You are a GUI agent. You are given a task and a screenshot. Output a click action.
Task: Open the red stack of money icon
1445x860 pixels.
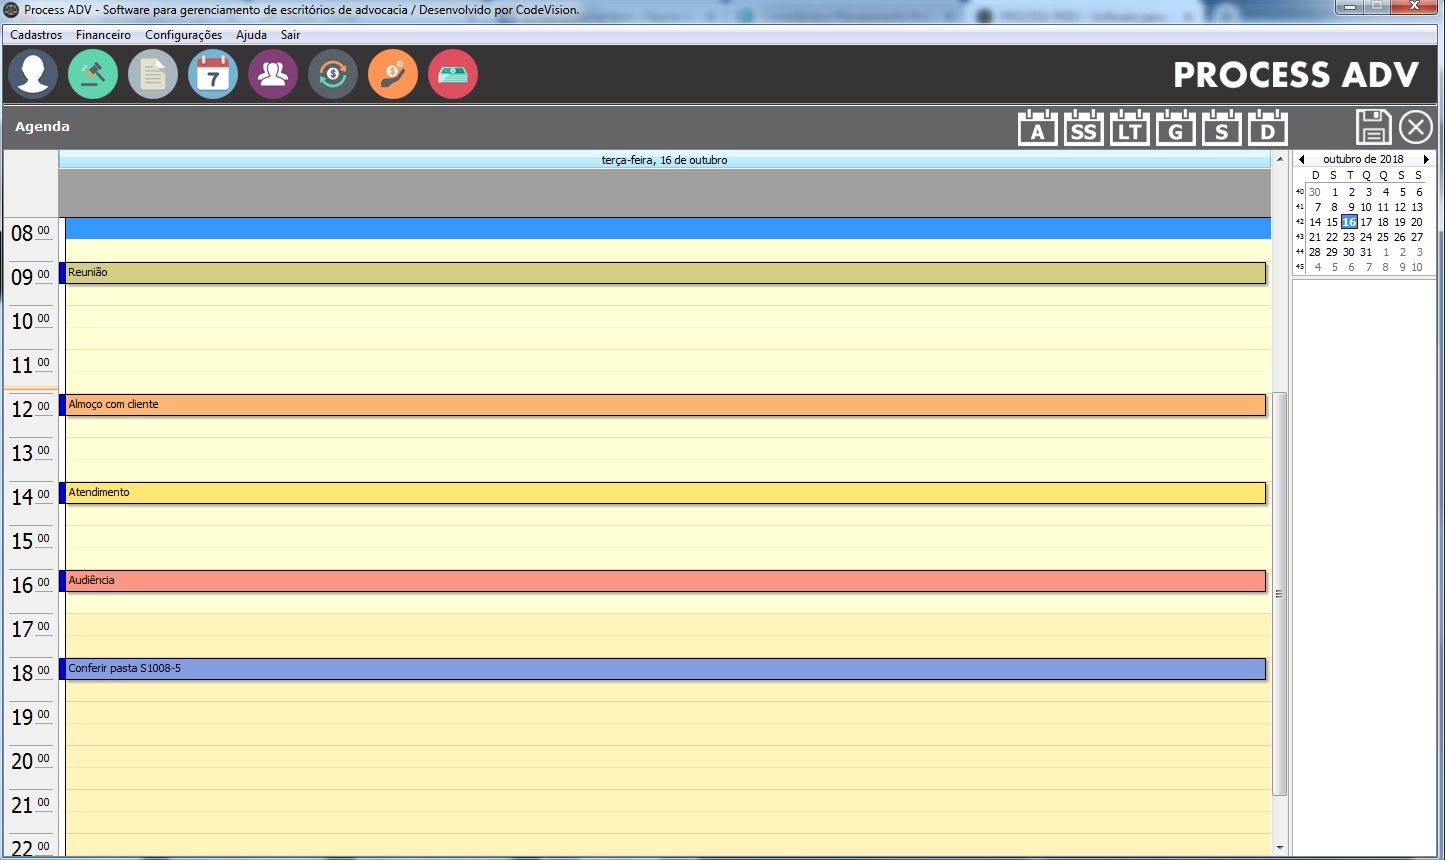pyautogui.click(x=453, y=75)
